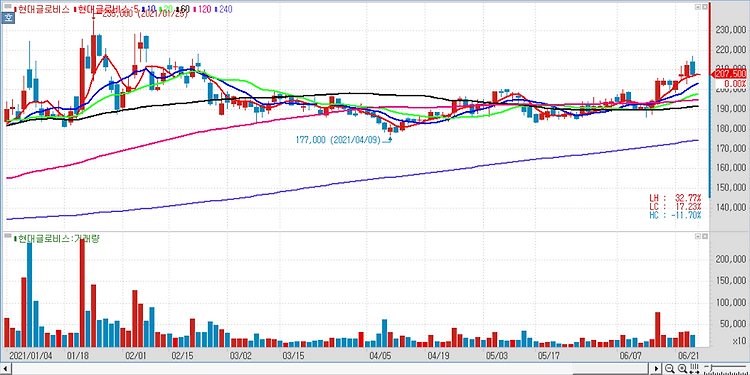
Task: Select the 20-day moving average legend
Action: [x=166, y=10]
